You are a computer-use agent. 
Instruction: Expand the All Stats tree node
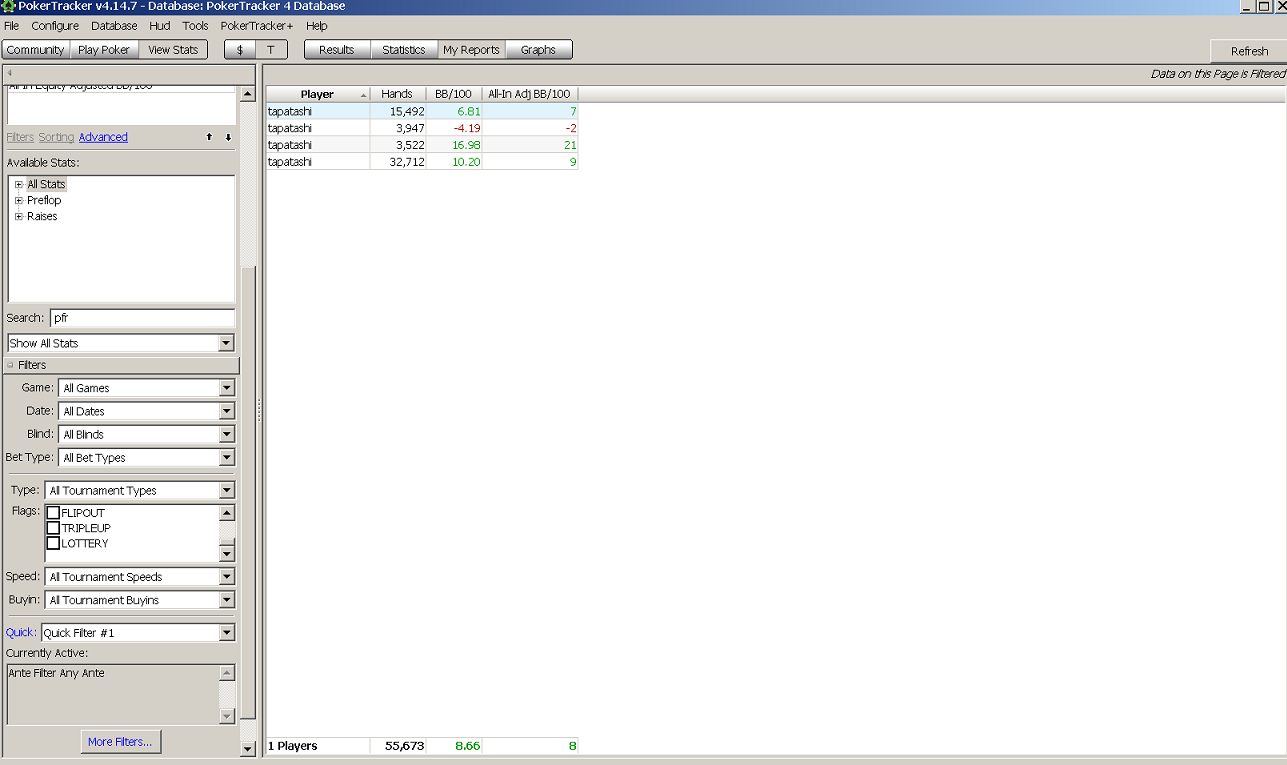19,184
